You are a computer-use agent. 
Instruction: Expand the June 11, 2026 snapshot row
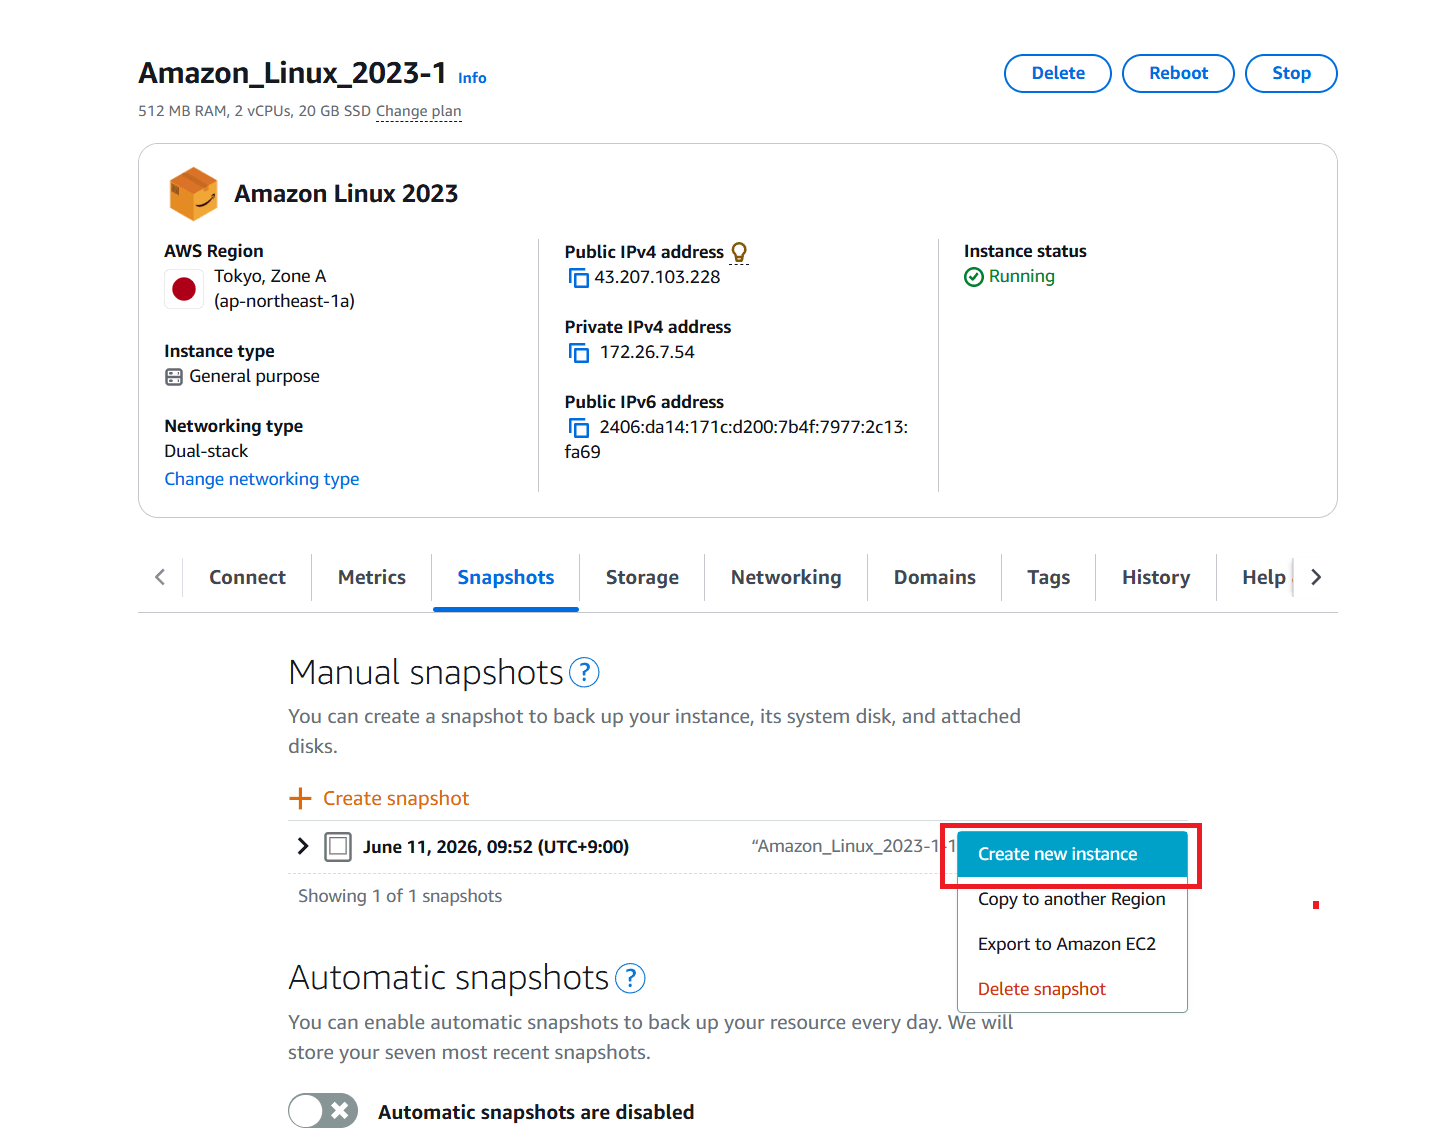[302, 846]
